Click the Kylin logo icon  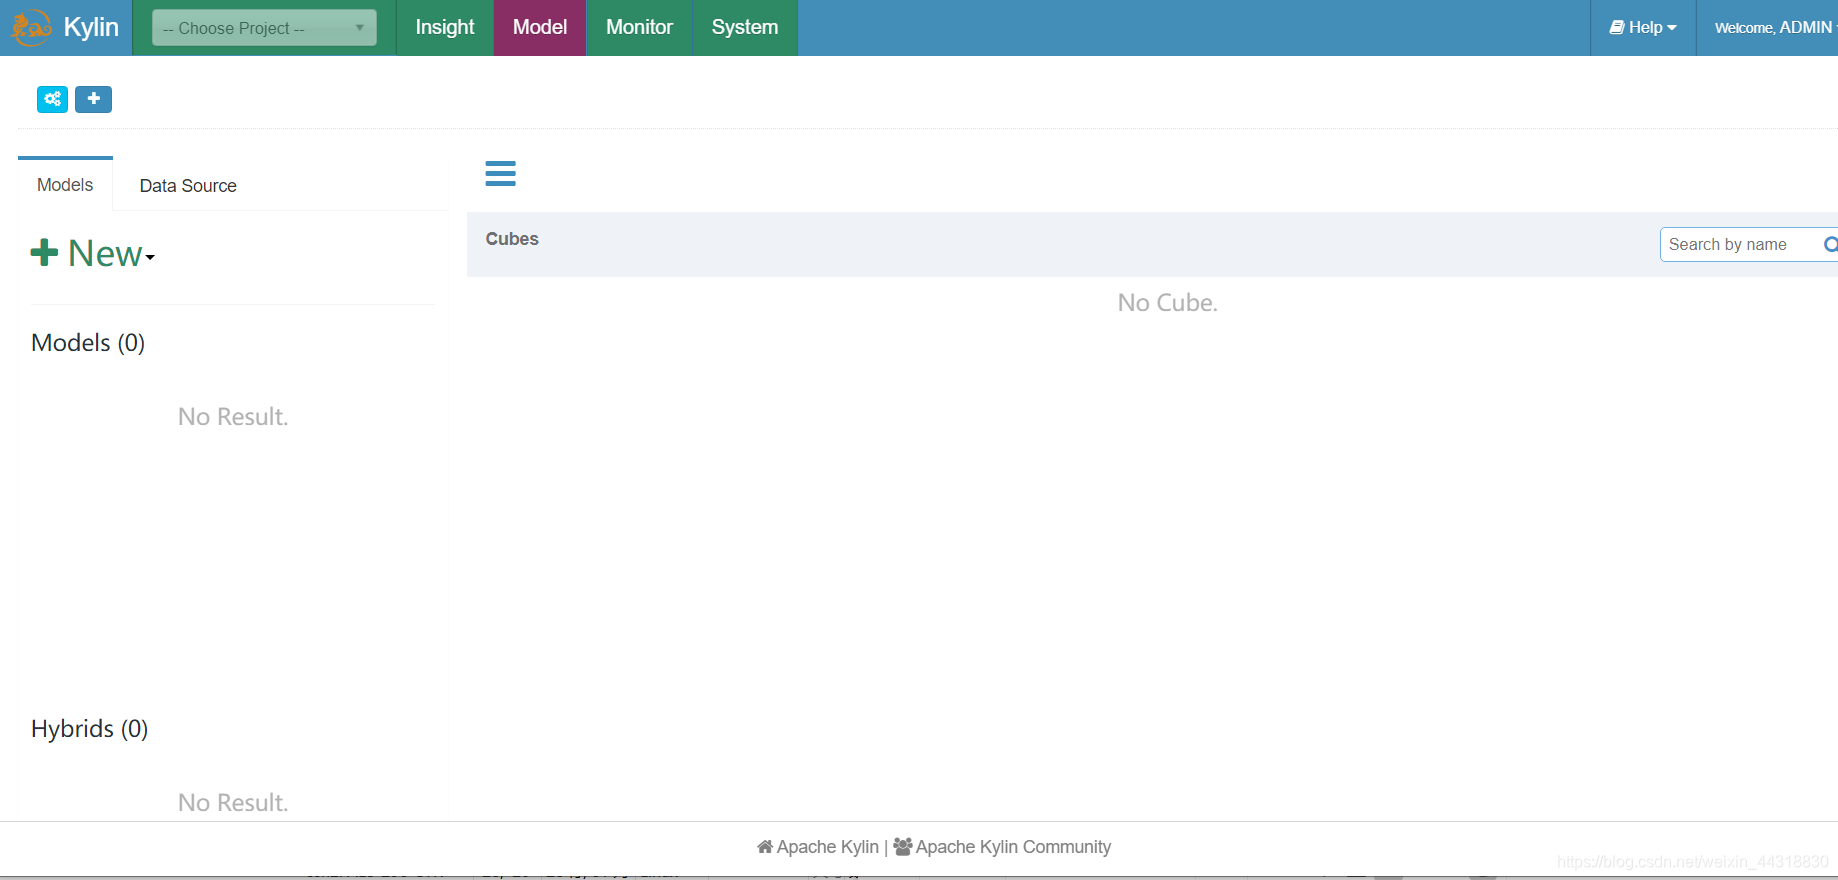click(x=31, y=27)
